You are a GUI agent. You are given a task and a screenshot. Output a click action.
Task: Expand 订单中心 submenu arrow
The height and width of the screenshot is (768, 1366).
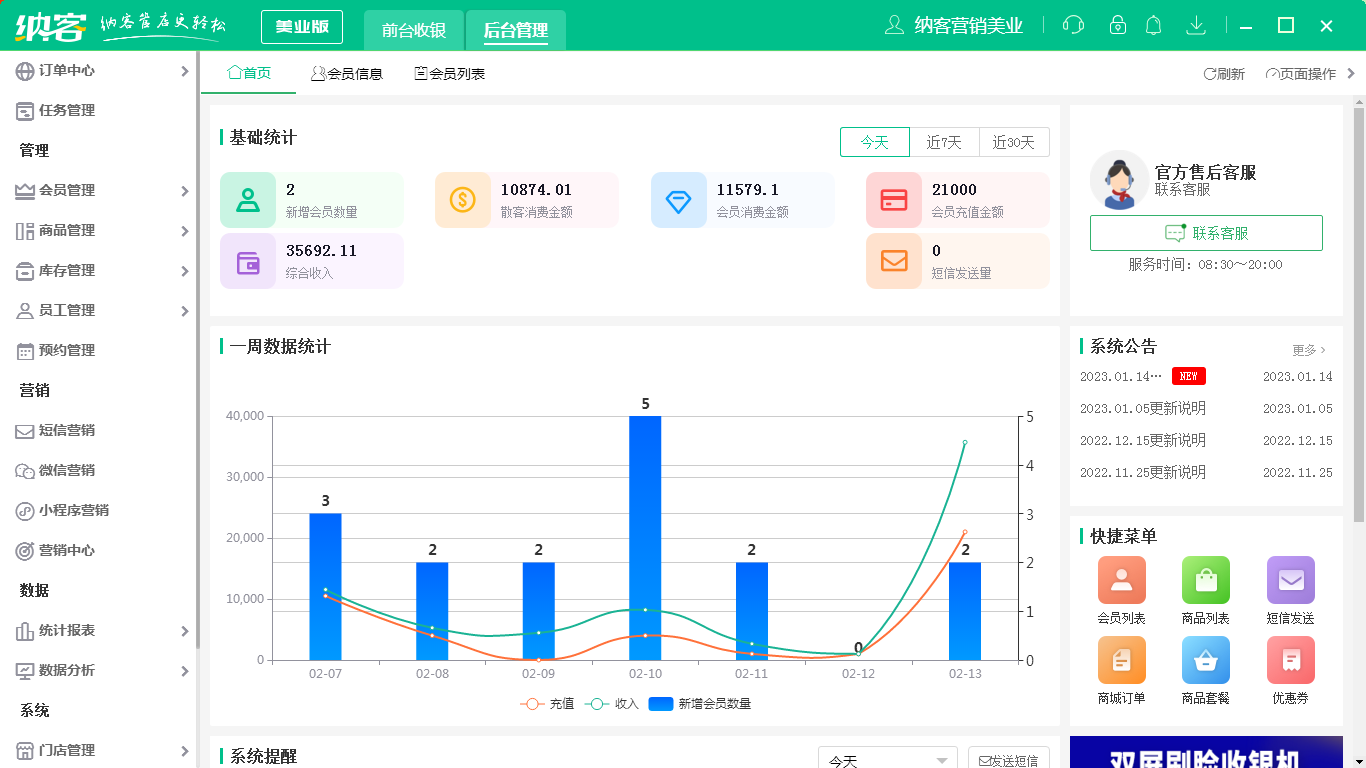[x=184, y=71]
